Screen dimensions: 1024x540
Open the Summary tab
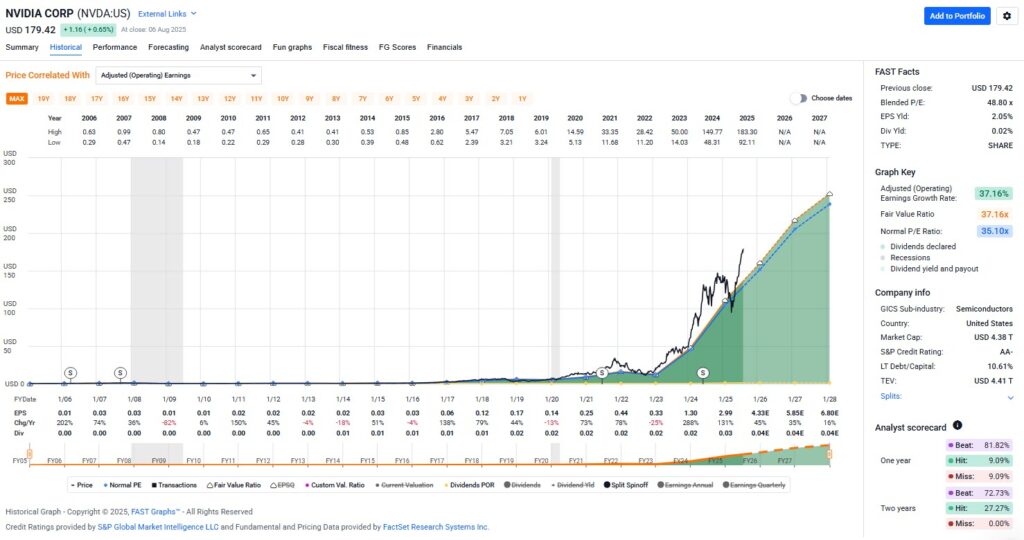click(x=22, y=47)
